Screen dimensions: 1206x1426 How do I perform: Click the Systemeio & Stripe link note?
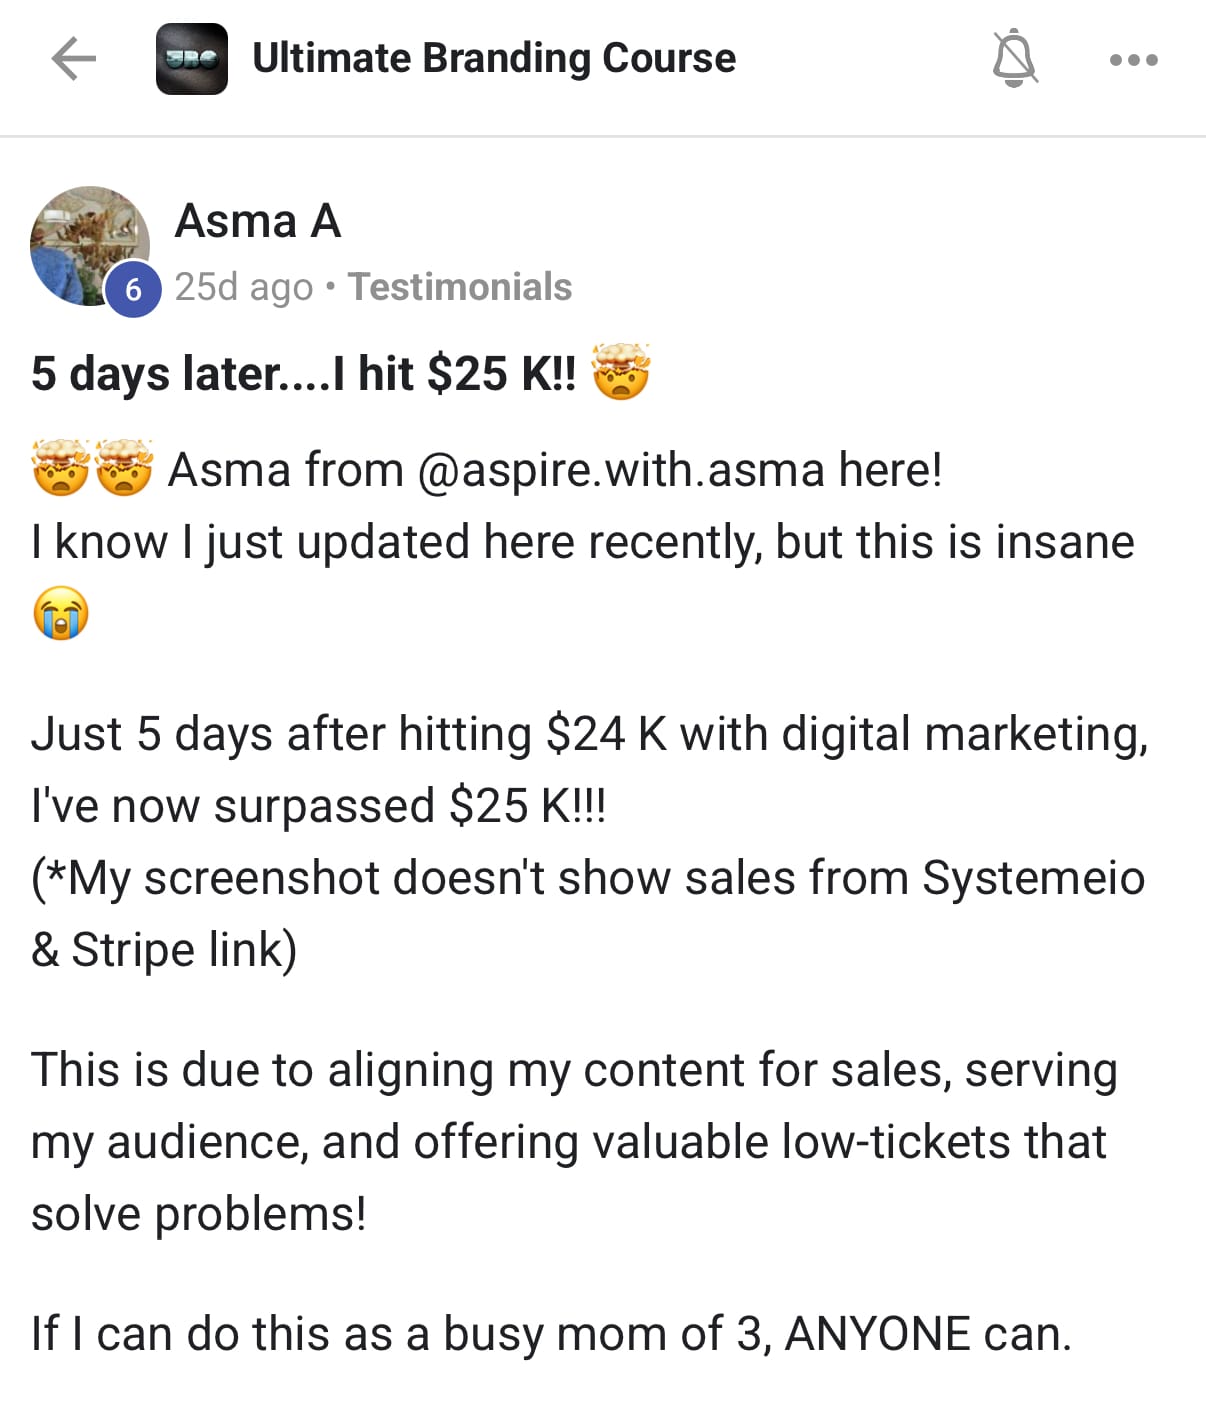click(588, 912)
